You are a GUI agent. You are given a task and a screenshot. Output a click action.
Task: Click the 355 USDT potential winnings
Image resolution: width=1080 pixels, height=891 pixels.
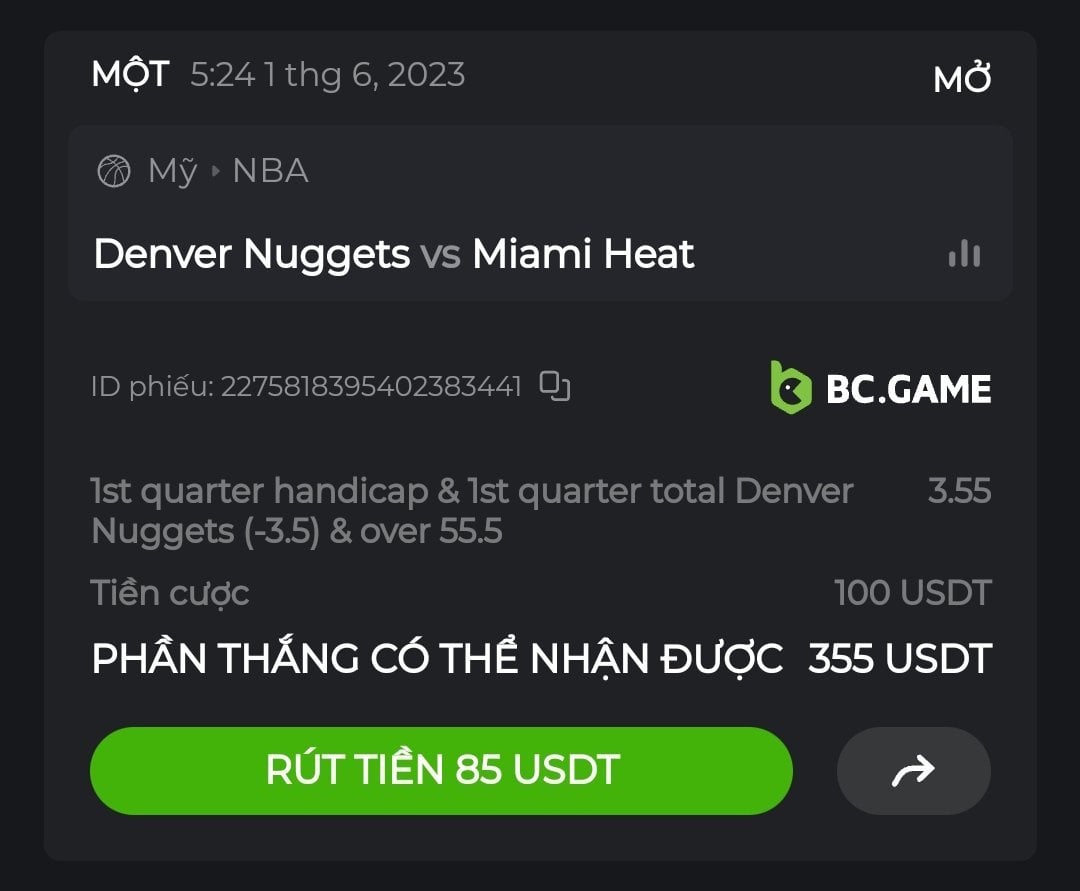900,658
